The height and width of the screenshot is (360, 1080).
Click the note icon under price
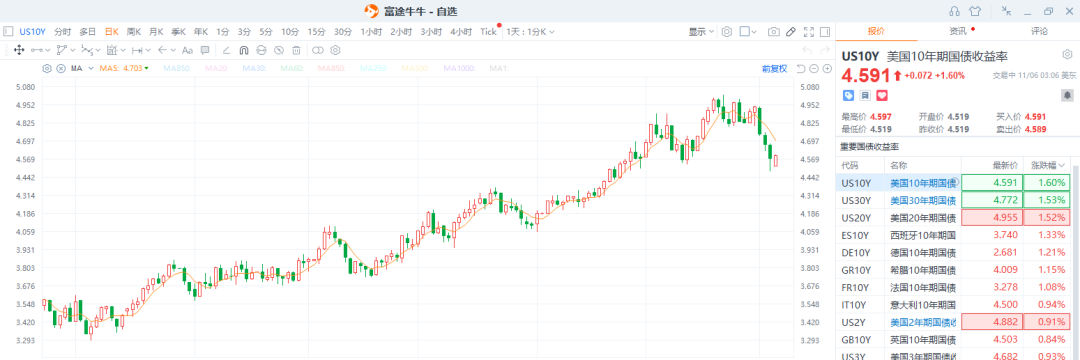865,95
